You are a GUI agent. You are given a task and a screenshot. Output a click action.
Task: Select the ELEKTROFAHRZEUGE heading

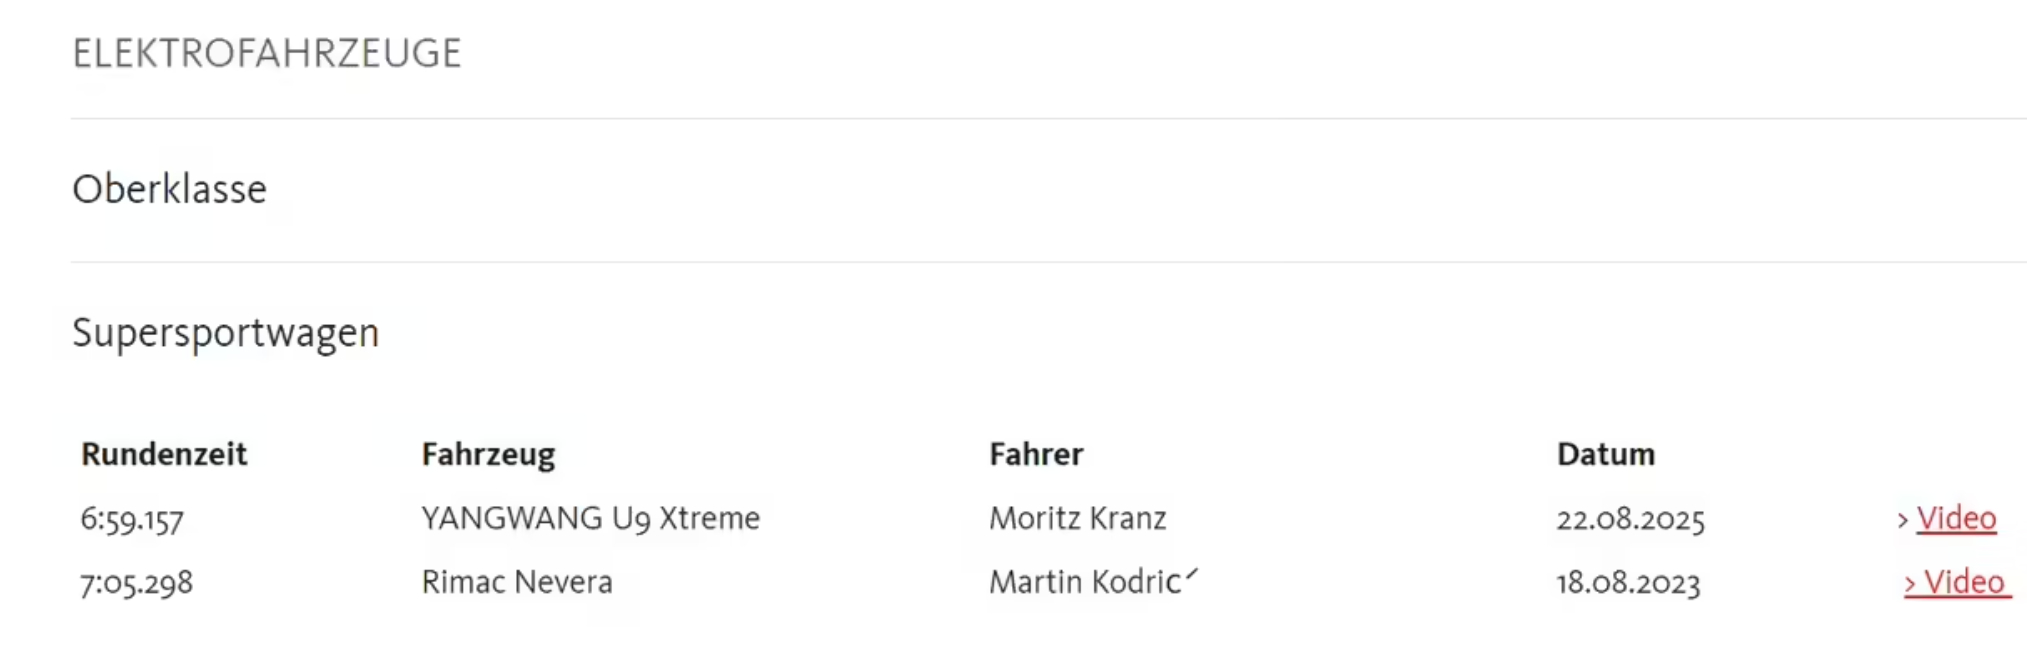(267, 53)
